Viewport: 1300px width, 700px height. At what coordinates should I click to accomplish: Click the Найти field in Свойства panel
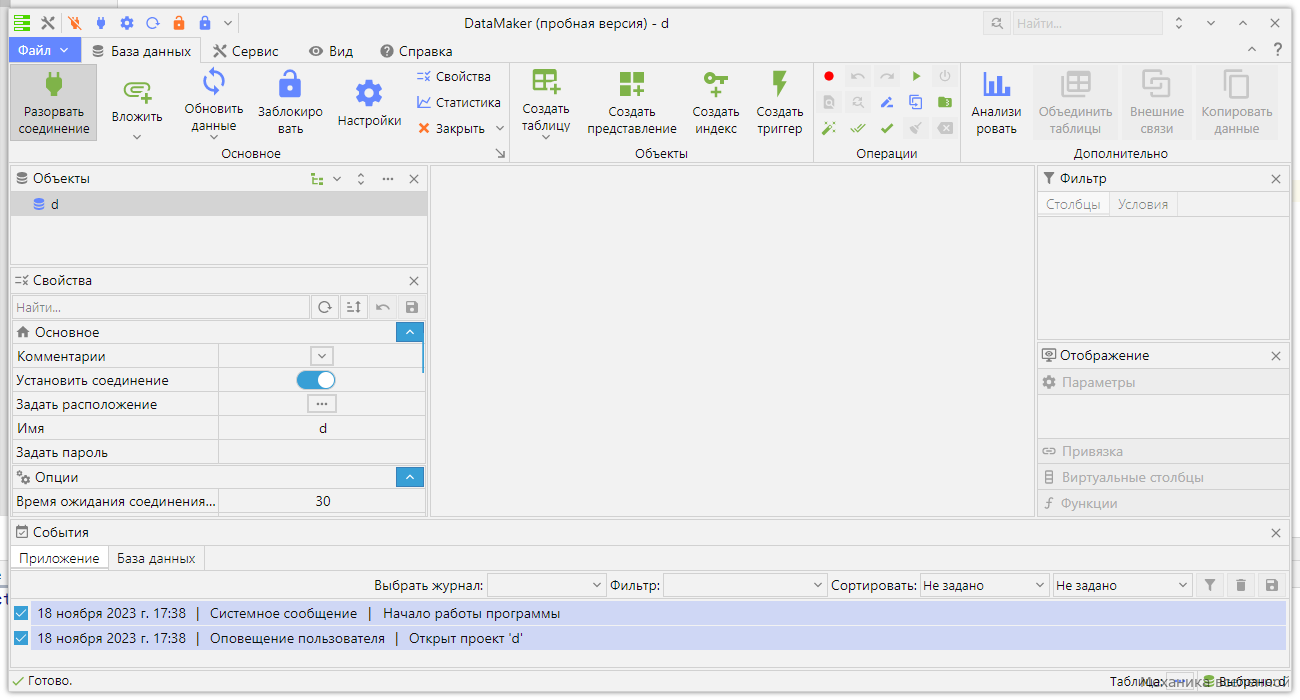[x=161, y=308]
